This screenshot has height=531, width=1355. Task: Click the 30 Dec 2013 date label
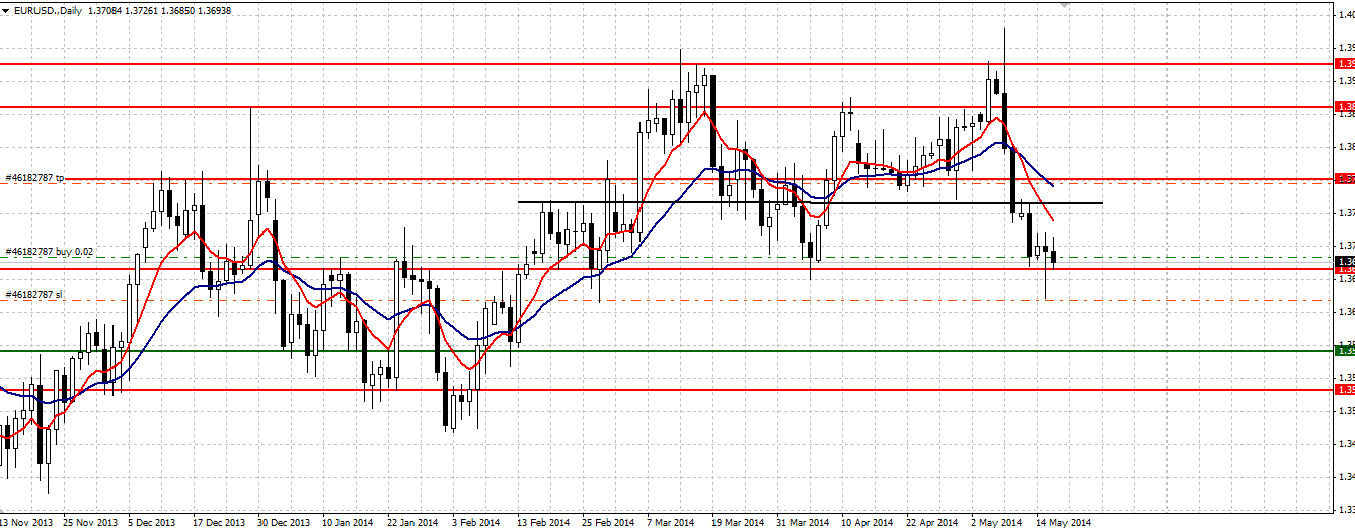283,522
